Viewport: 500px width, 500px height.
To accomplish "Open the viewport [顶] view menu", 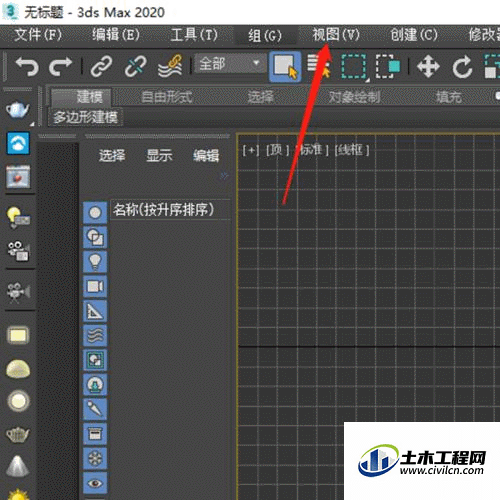I will click(277, 150).
